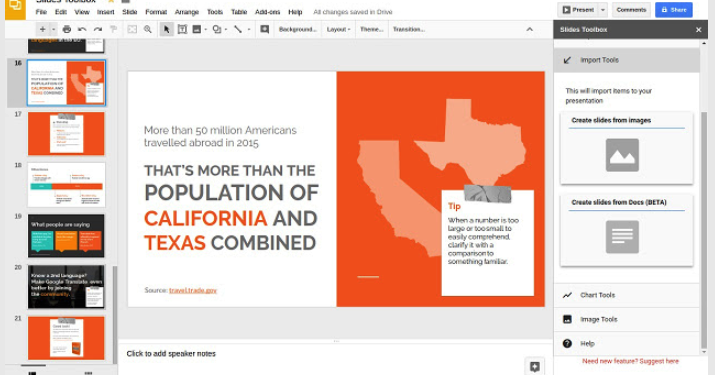Select the zoom magnifier tool
Image resolution: width=715 pixels, height=375 pixels.
[148, 29]
